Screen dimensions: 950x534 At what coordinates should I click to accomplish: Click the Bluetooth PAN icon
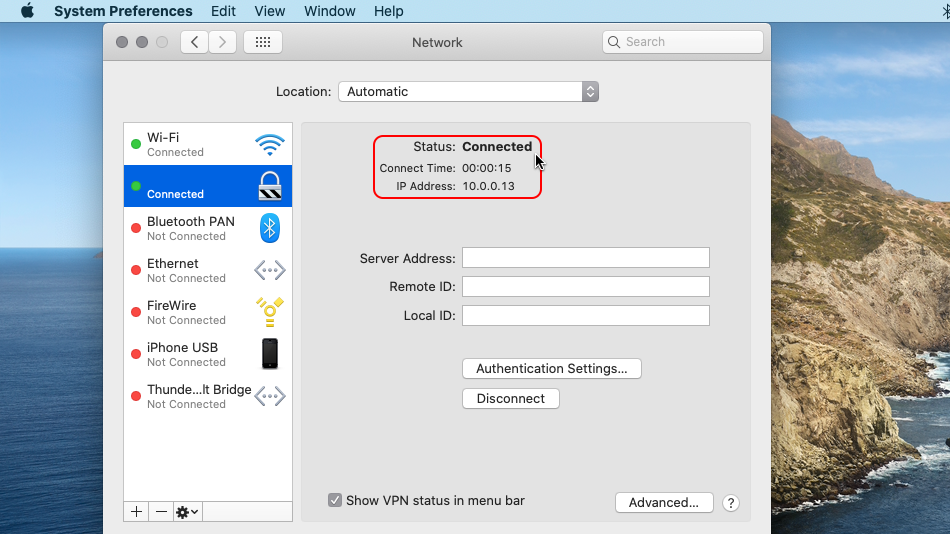pyautogui.click(x=269, y=228)
